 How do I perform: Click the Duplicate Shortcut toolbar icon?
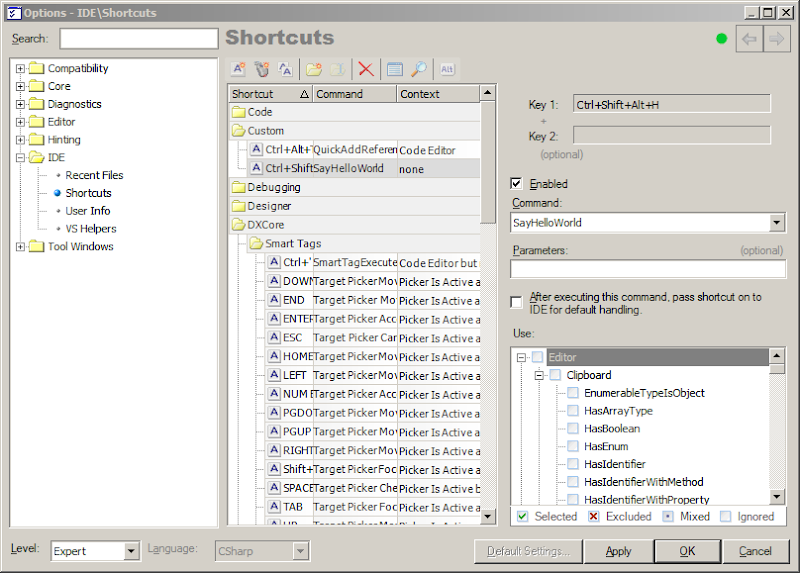pos(286,69)
